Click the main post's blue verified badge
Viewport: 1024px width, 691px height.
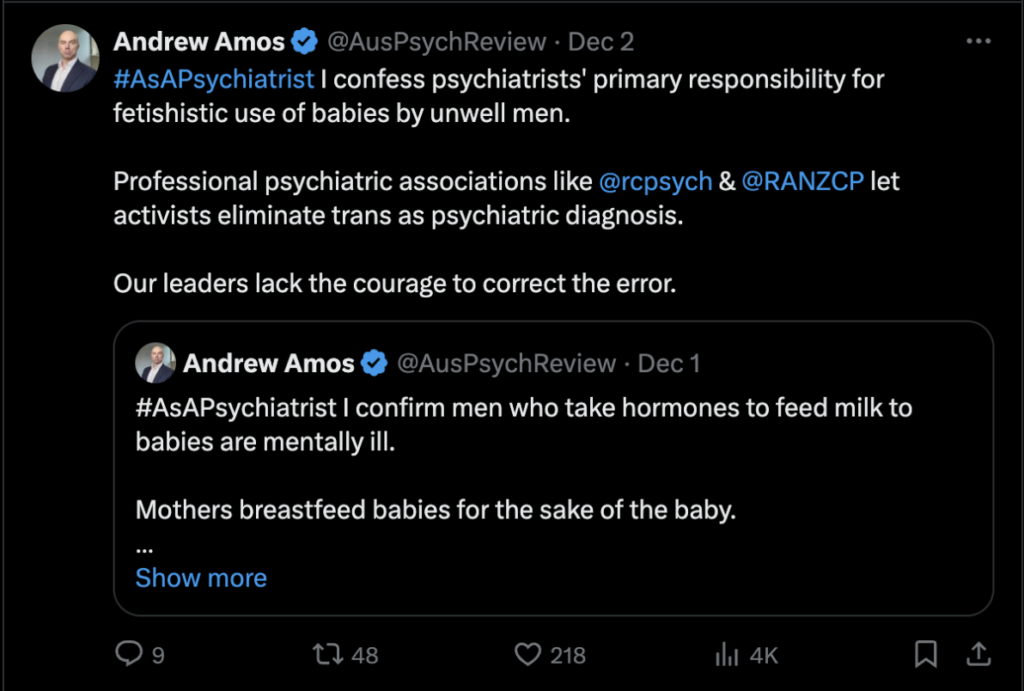click(x=304, y=43)
